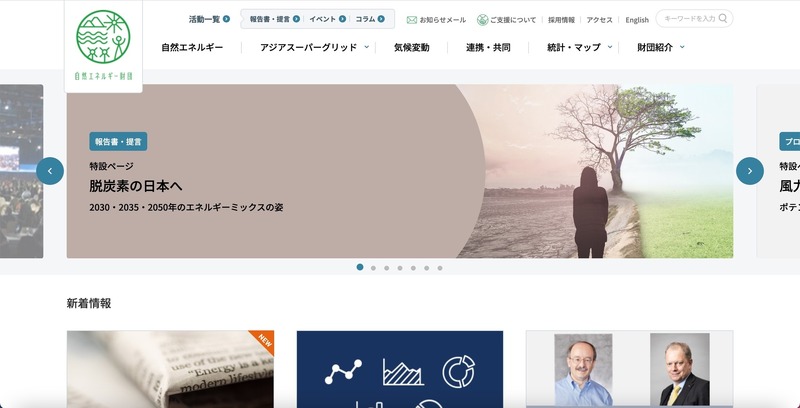
Task: Switch site language to English
Action: tap(637, 20)
